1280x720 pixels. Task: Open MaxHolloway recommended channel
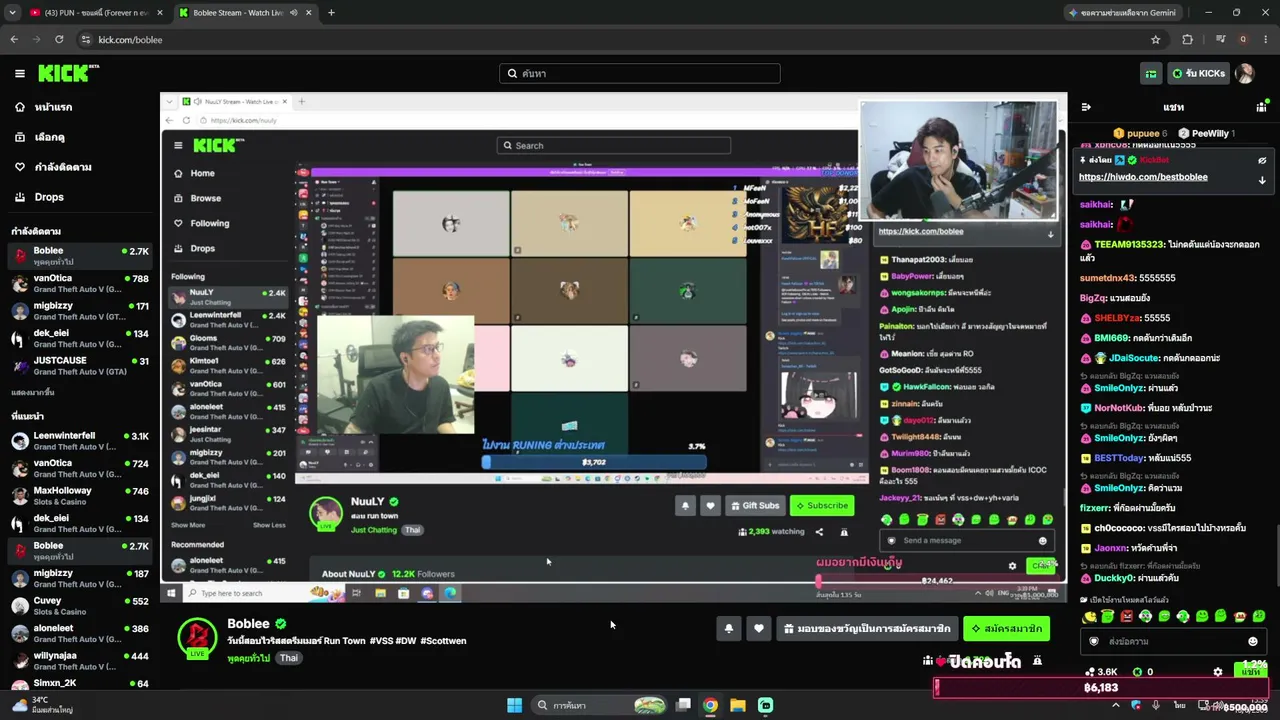[80, 496]
